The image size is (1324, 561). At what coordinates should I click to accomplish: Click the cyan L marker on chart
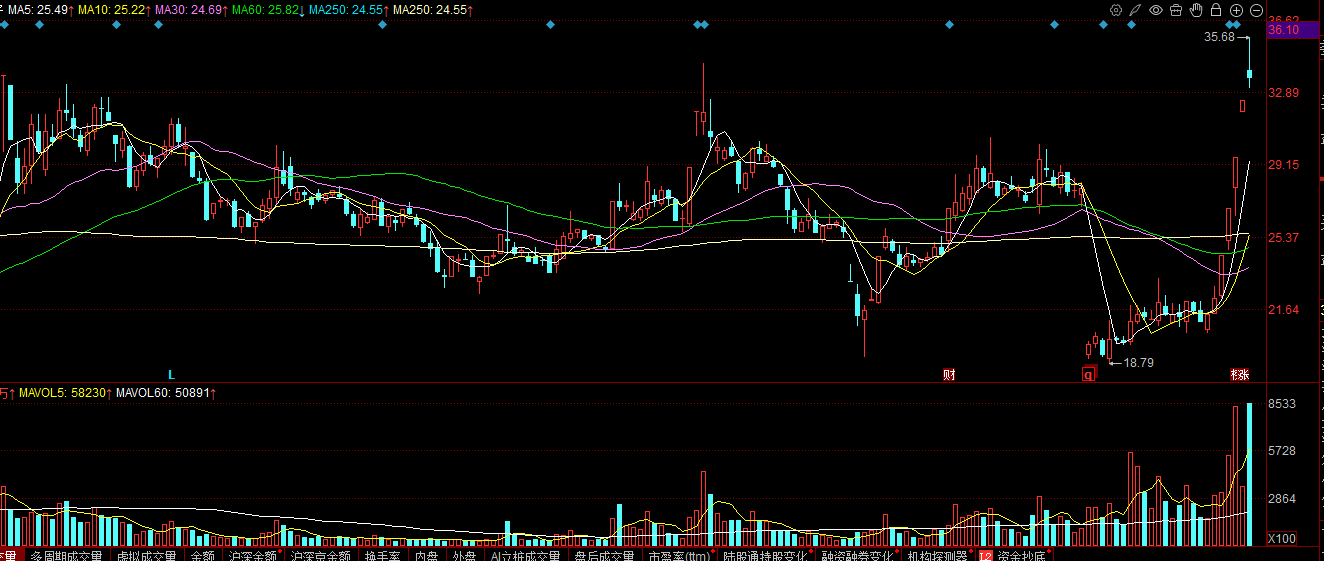(171, 375)
